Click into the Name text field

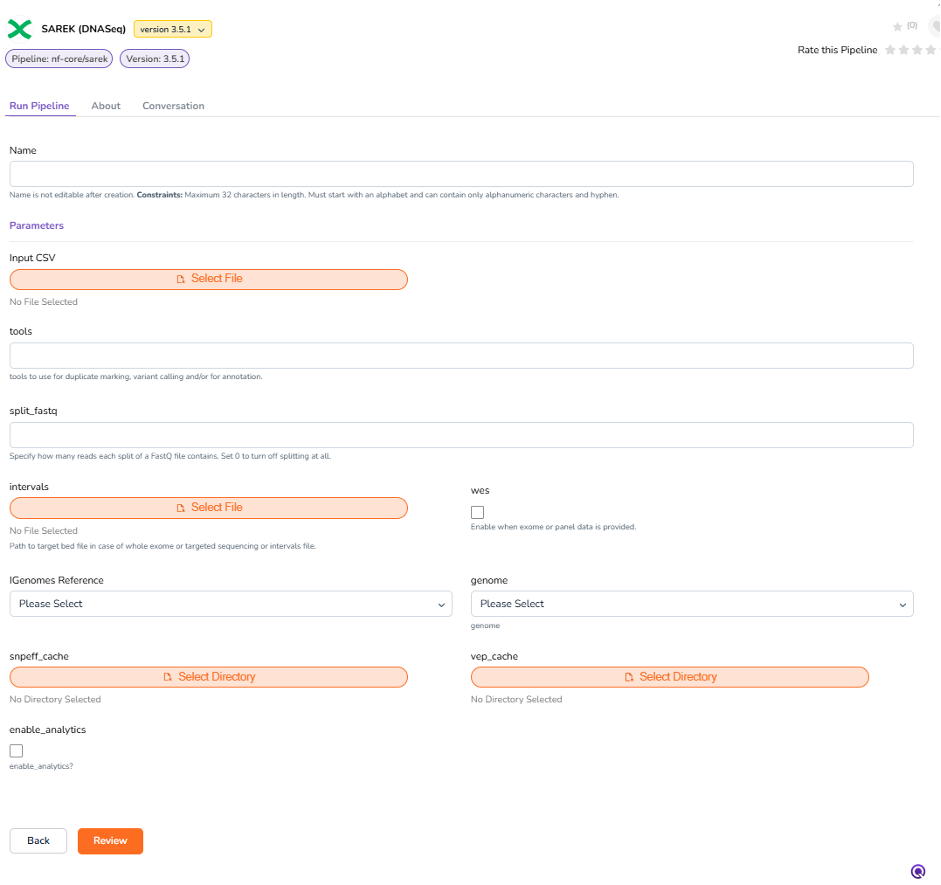[x=461, y=174]
